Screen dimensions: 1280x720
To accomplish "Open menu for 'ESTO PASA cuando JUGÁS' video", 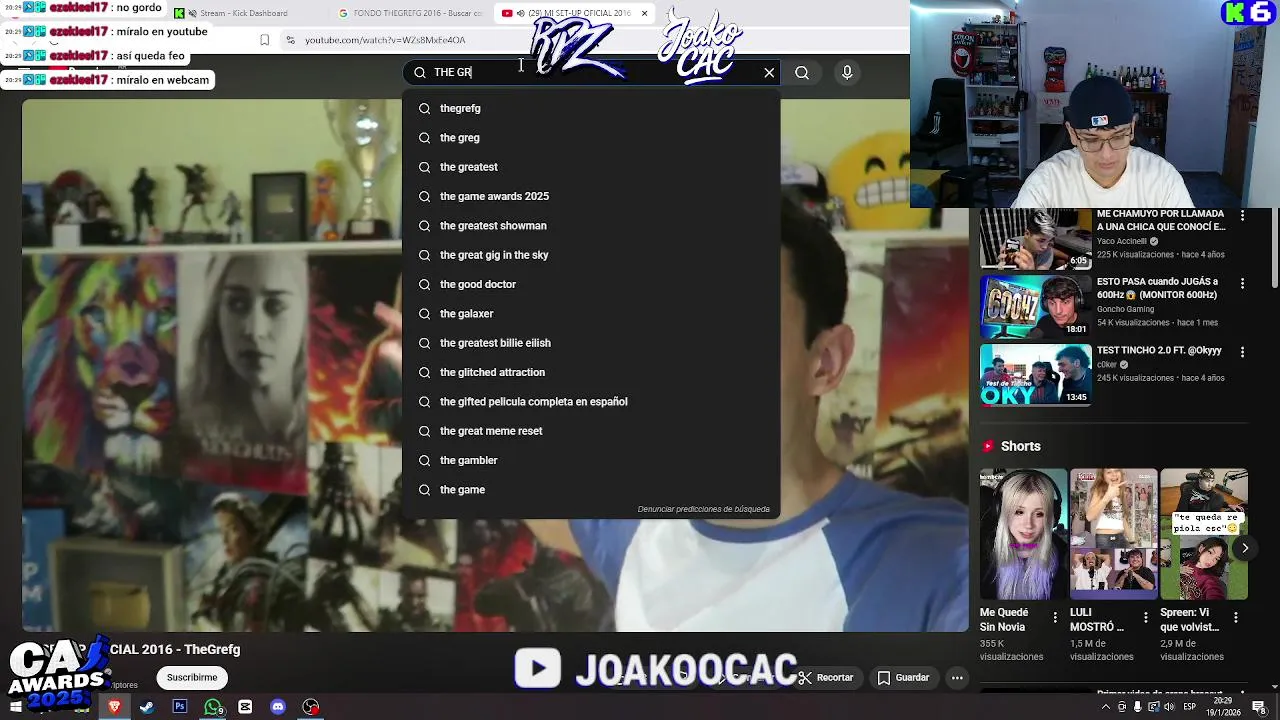I will (x=1242, y=283).
